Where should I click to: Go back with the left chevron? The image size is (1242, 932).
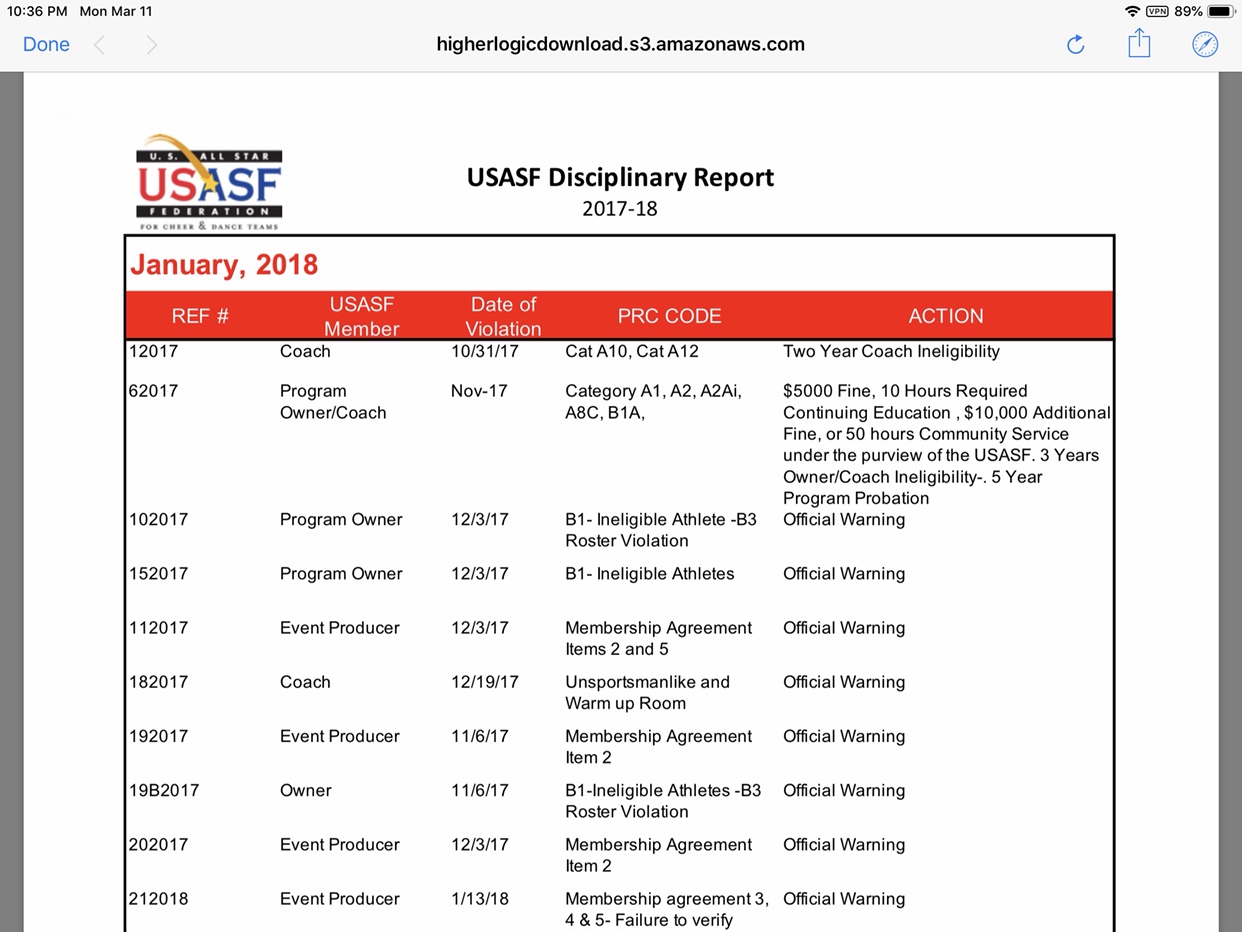[99, 45]
